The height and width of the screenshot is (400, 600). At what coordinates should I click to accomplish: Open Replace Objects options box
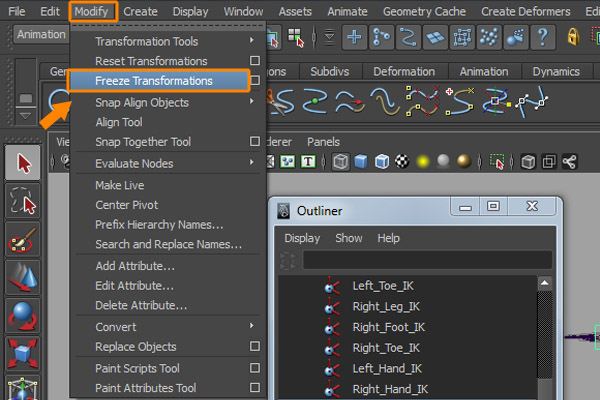tap(255, 346)
